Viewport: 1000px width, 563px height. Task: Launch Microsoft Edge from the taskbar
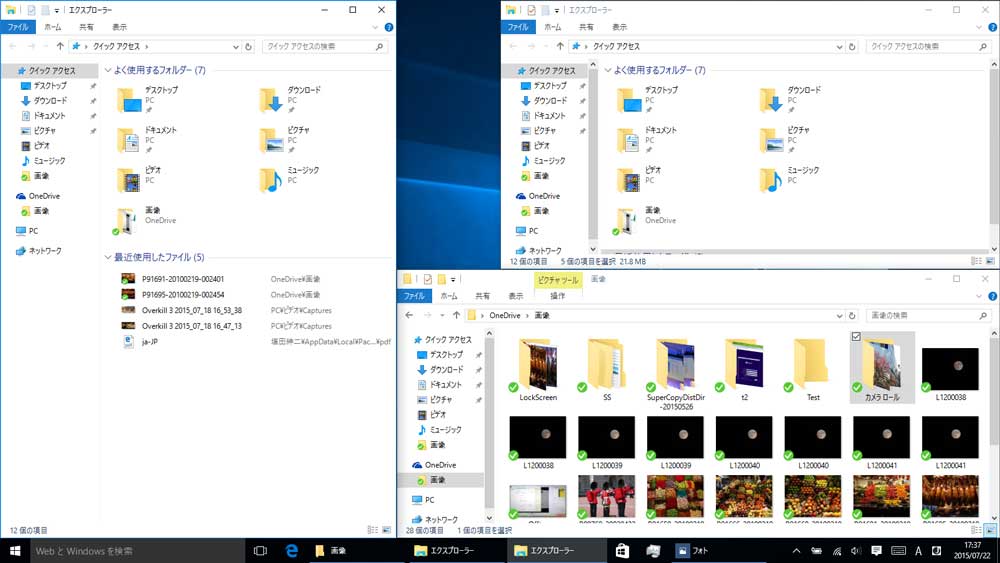click(x=291, y=550)
